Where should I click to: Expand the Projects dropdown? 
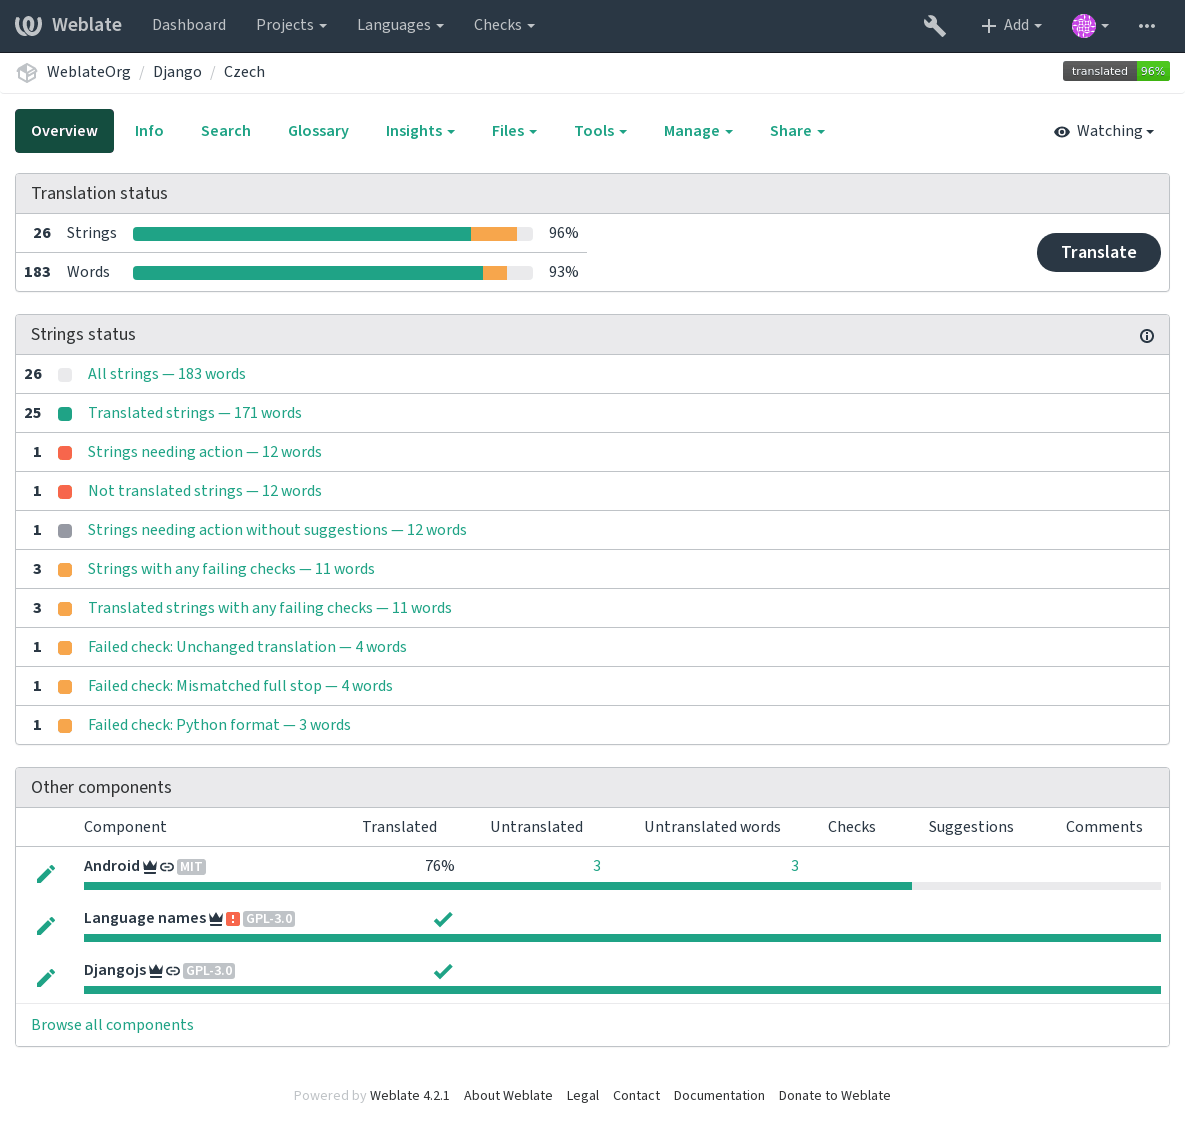tap(291, 25)
